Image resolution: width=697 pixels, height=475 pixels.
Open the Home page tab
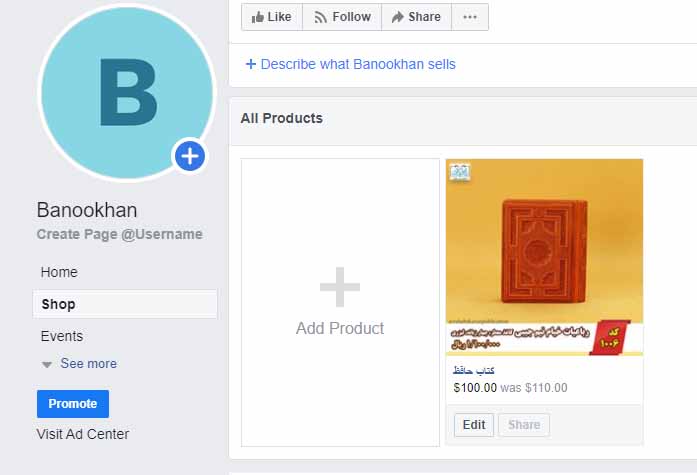coord(59,272)
